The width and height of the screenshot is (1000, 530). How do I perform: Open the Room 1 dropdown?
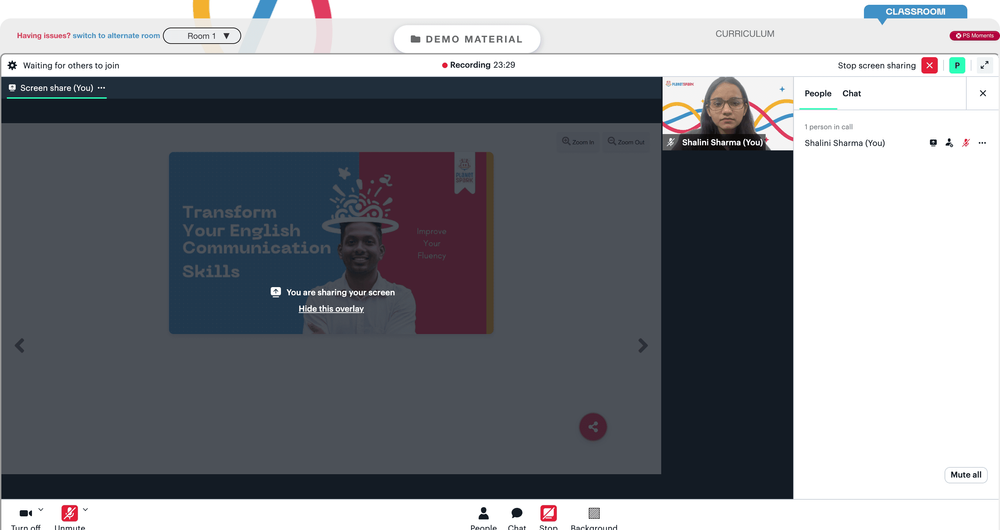pyautogui.click(x=202, y=36)
